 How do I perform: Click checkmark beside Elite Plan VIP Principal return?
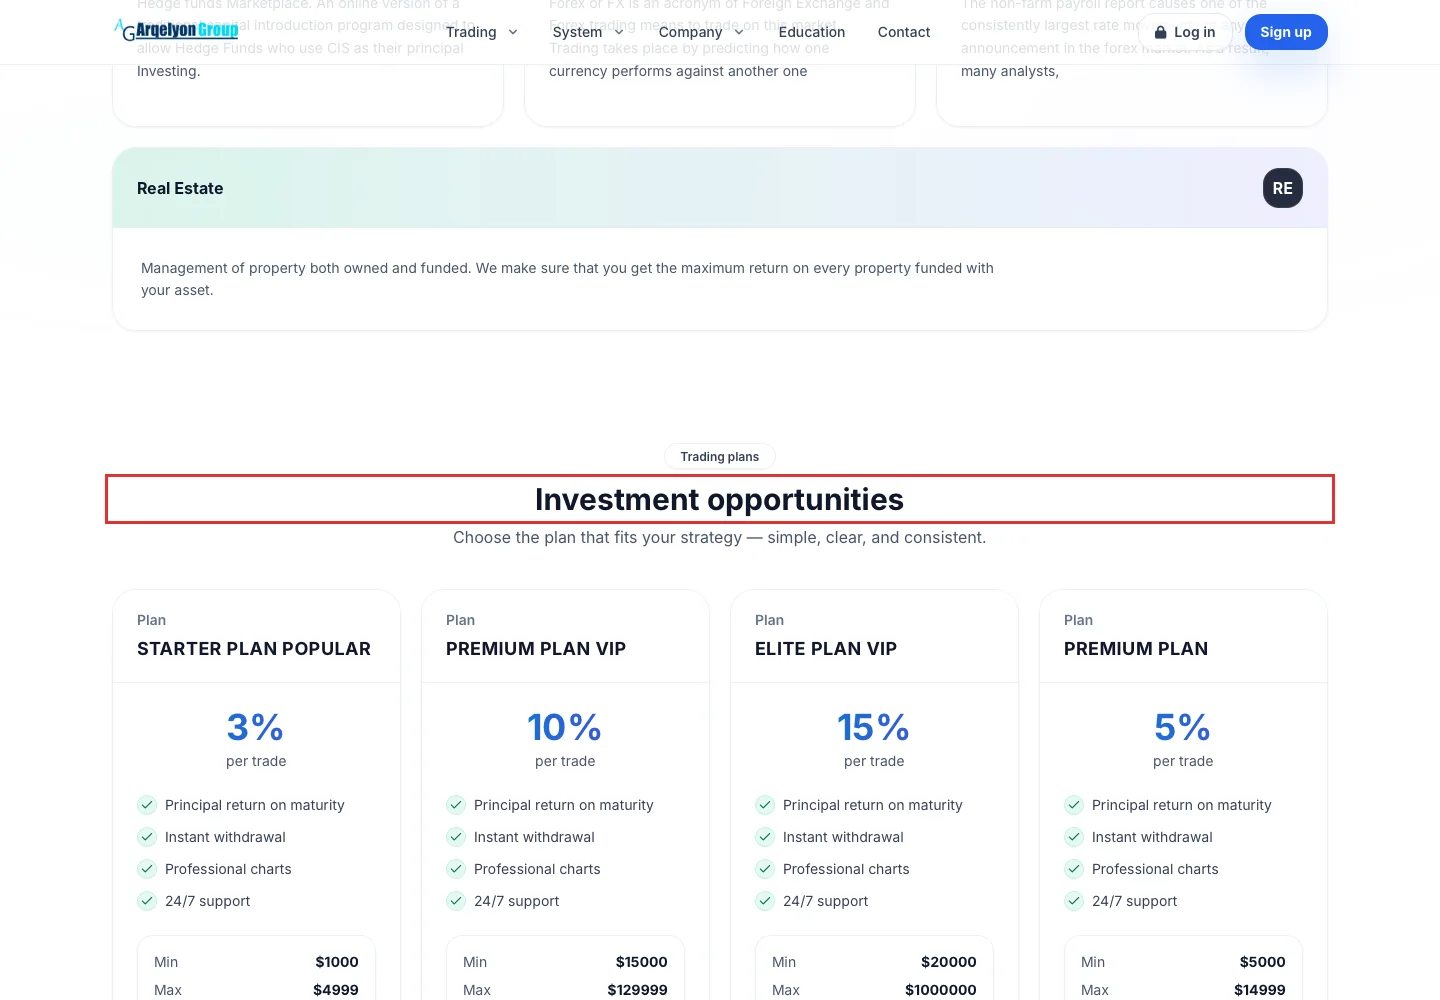[765, 805]
